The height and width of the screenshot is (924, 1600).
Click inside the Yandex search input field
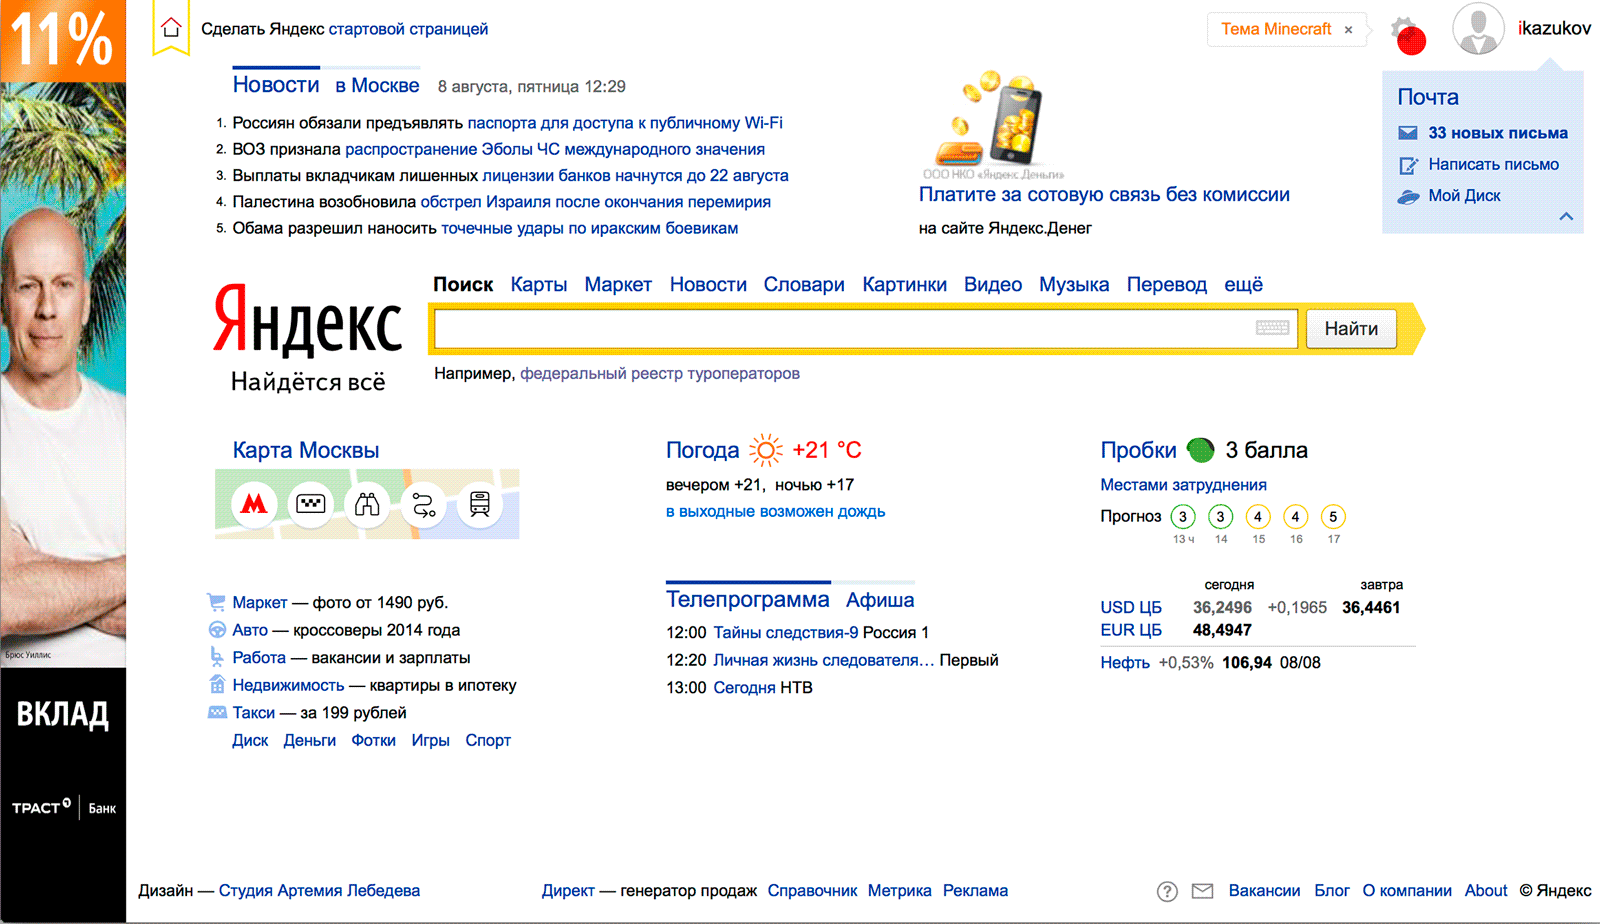[866, 329]
